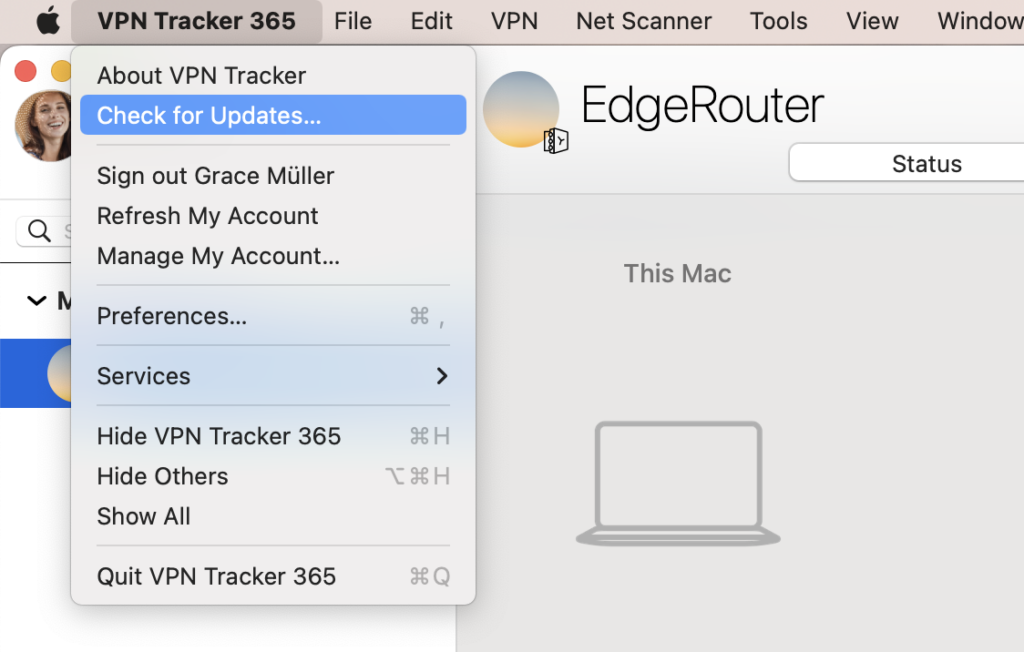1024x652 pixels.
Task: Sign out Grace Müller
Action: click(214, 175)
